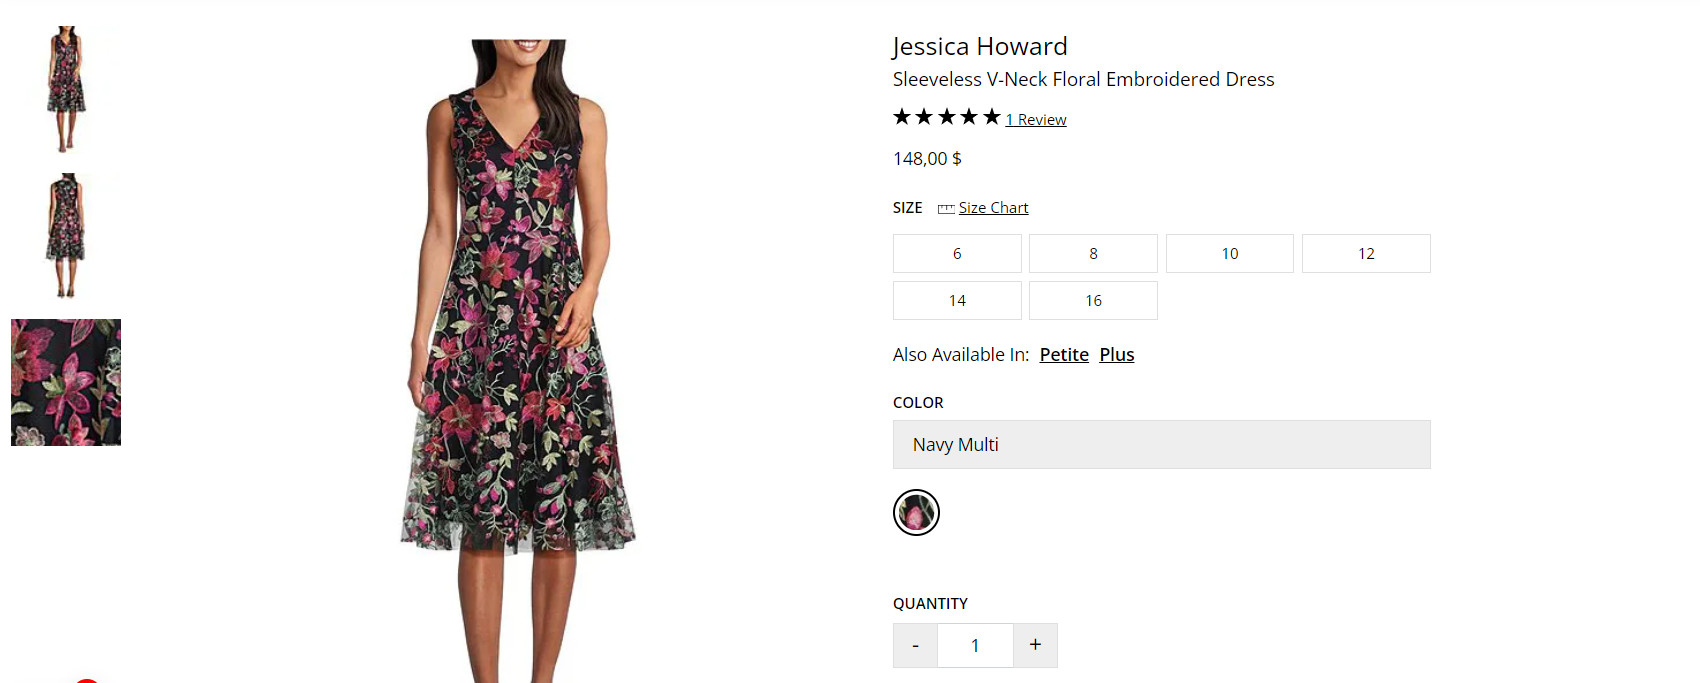Read the 1 Review link

click(x=1036, y=120)
